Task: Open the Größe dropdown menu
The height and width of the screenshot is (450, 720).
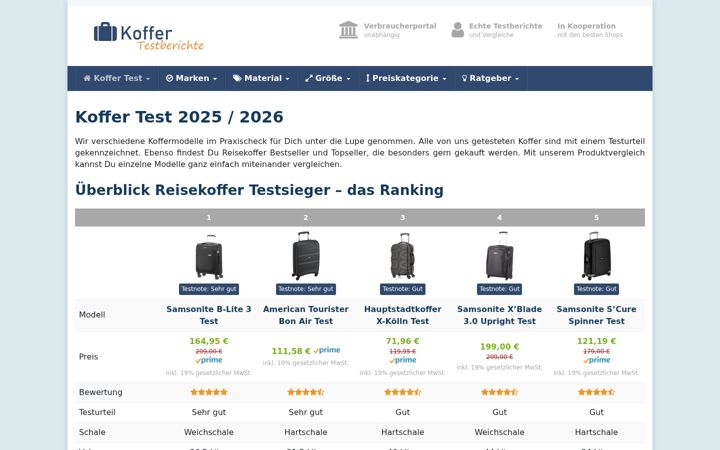Action: (328, 78)
